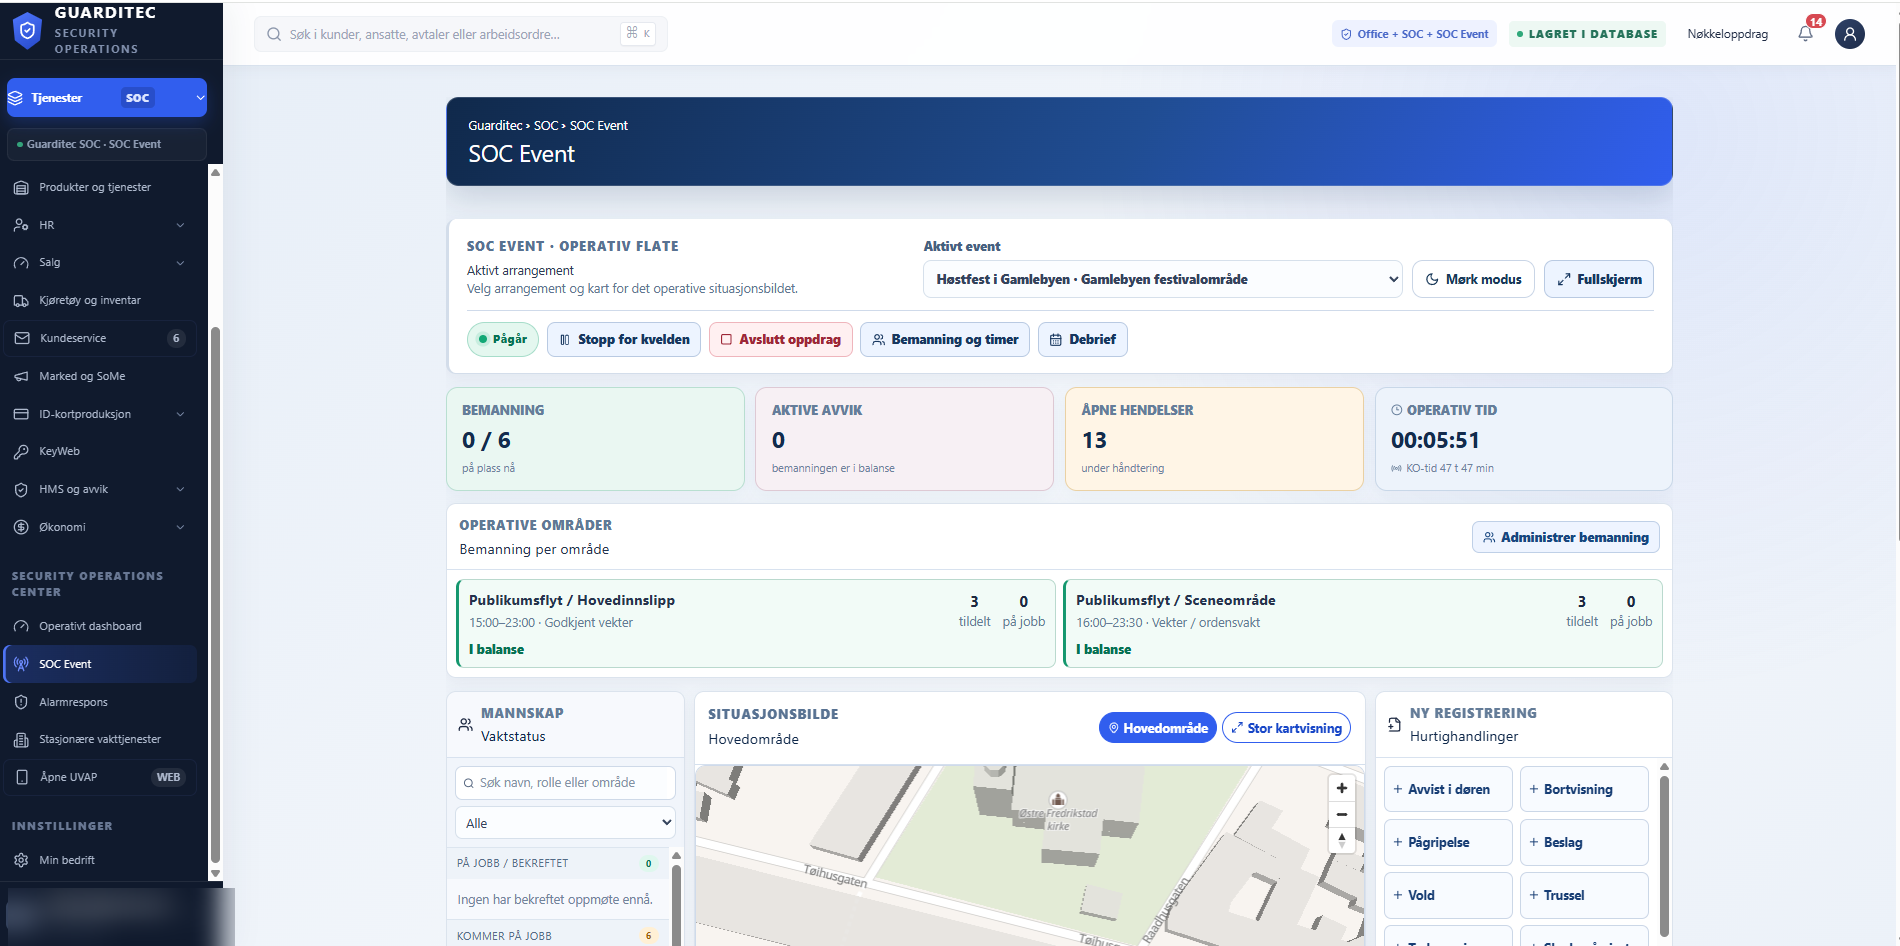This screenshot has width=1900, height=946.
Task: Register a Trussel event
Action: (1584, 895)
